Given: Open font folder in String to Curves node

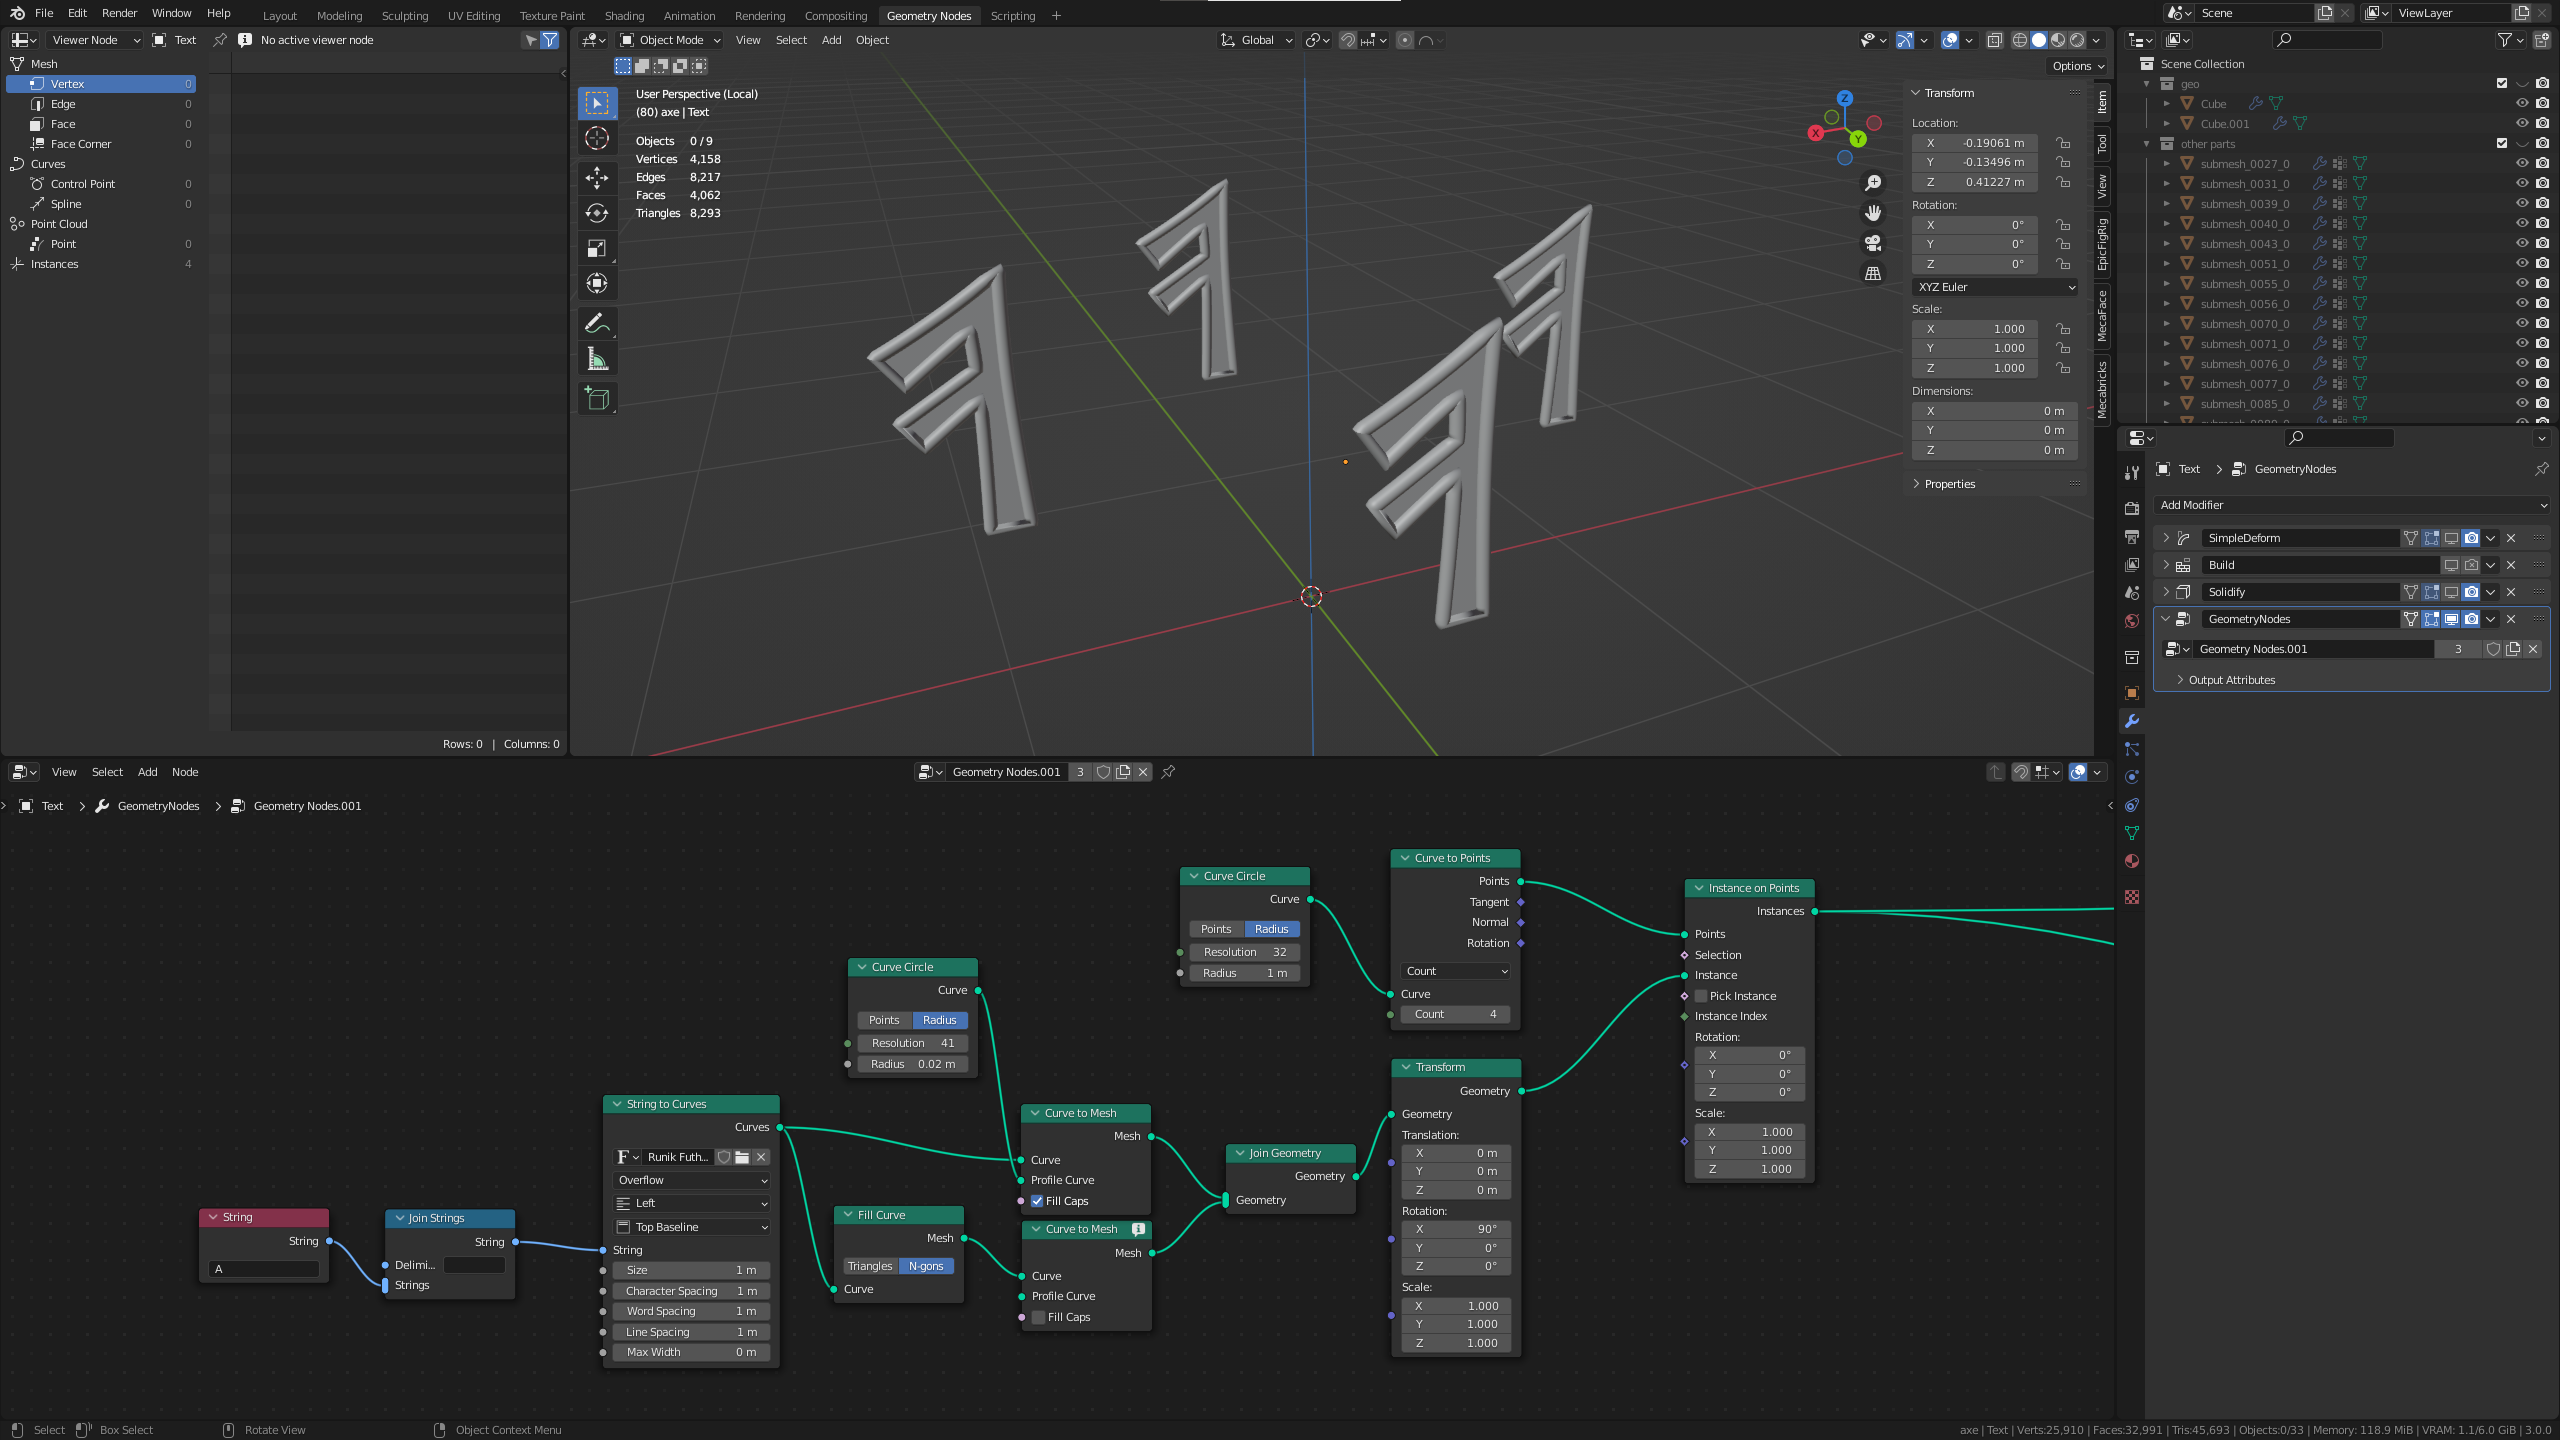Looking at the screenshot, I should coord(742,1157).
